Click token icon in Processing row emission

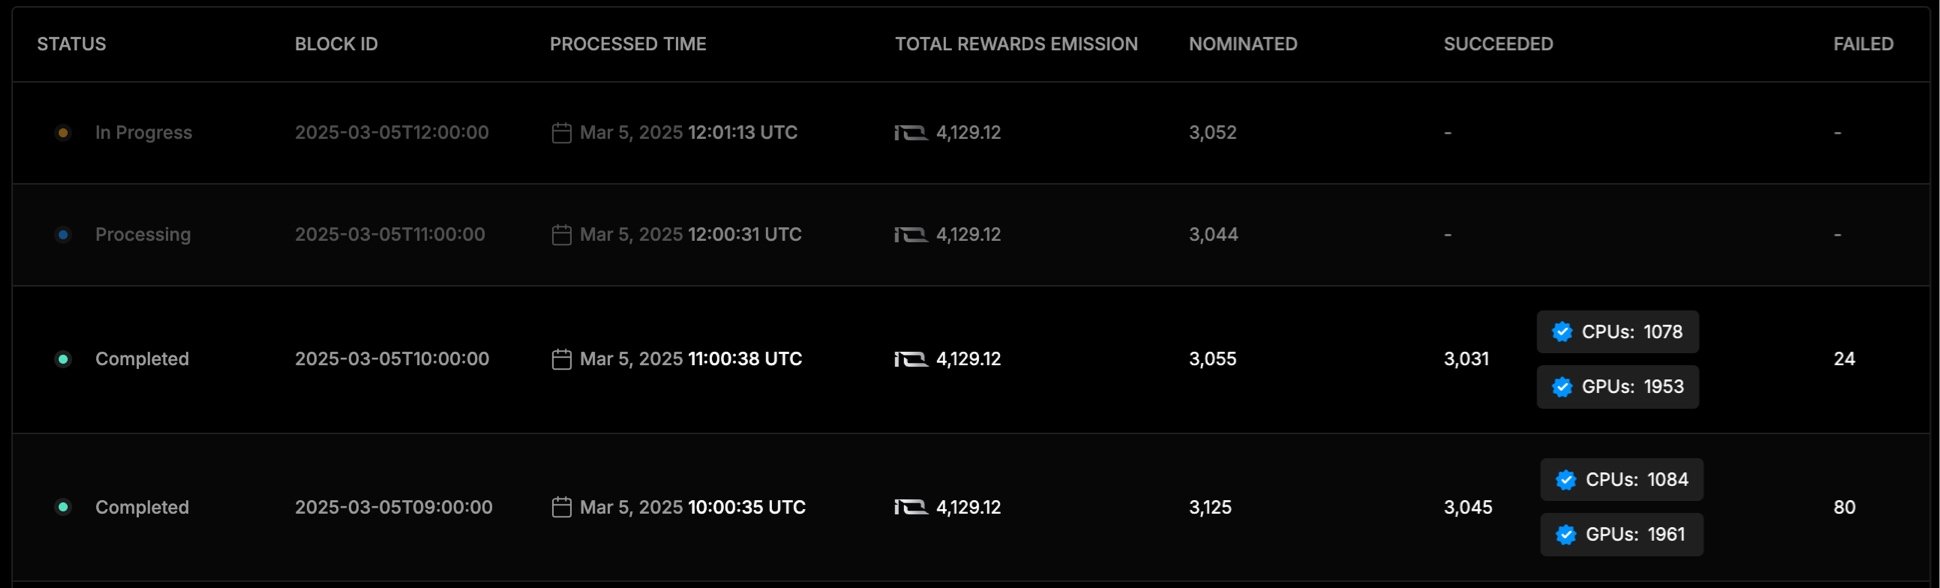(x=911, y=235)
